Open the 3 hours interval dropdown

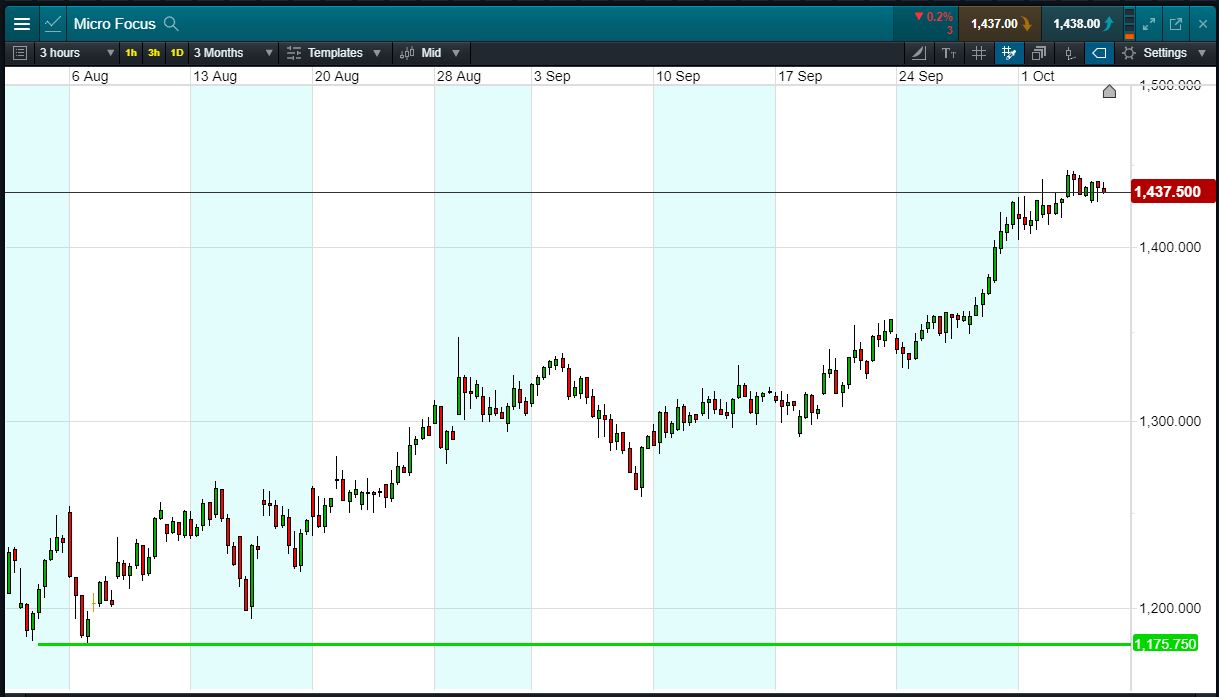pyautogui.click(x=77, y=53)
